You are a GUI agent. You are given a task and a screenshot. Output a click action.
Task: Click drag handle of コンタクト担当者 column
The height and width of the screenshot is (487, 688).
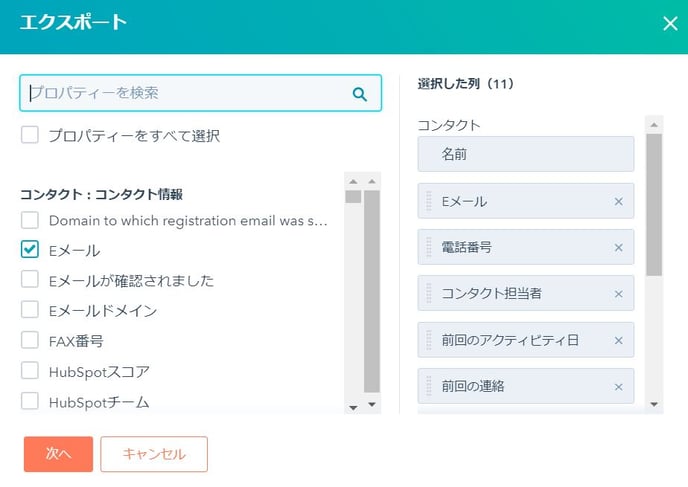(x=429, y=294)
